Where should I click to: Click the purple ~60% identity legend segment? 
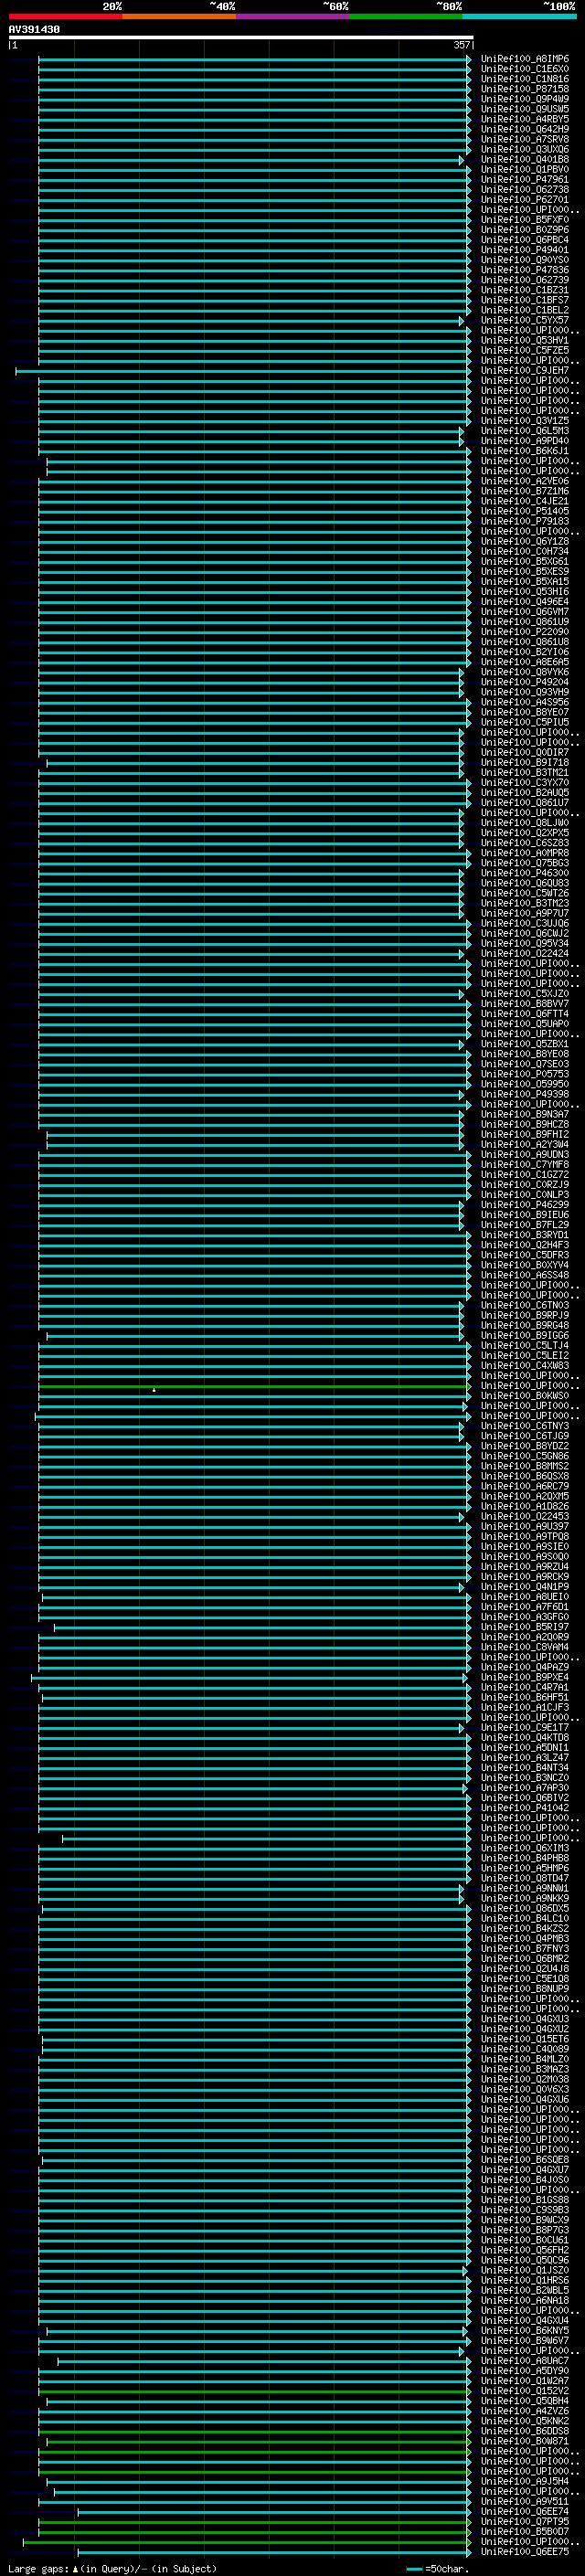point(292,16)
